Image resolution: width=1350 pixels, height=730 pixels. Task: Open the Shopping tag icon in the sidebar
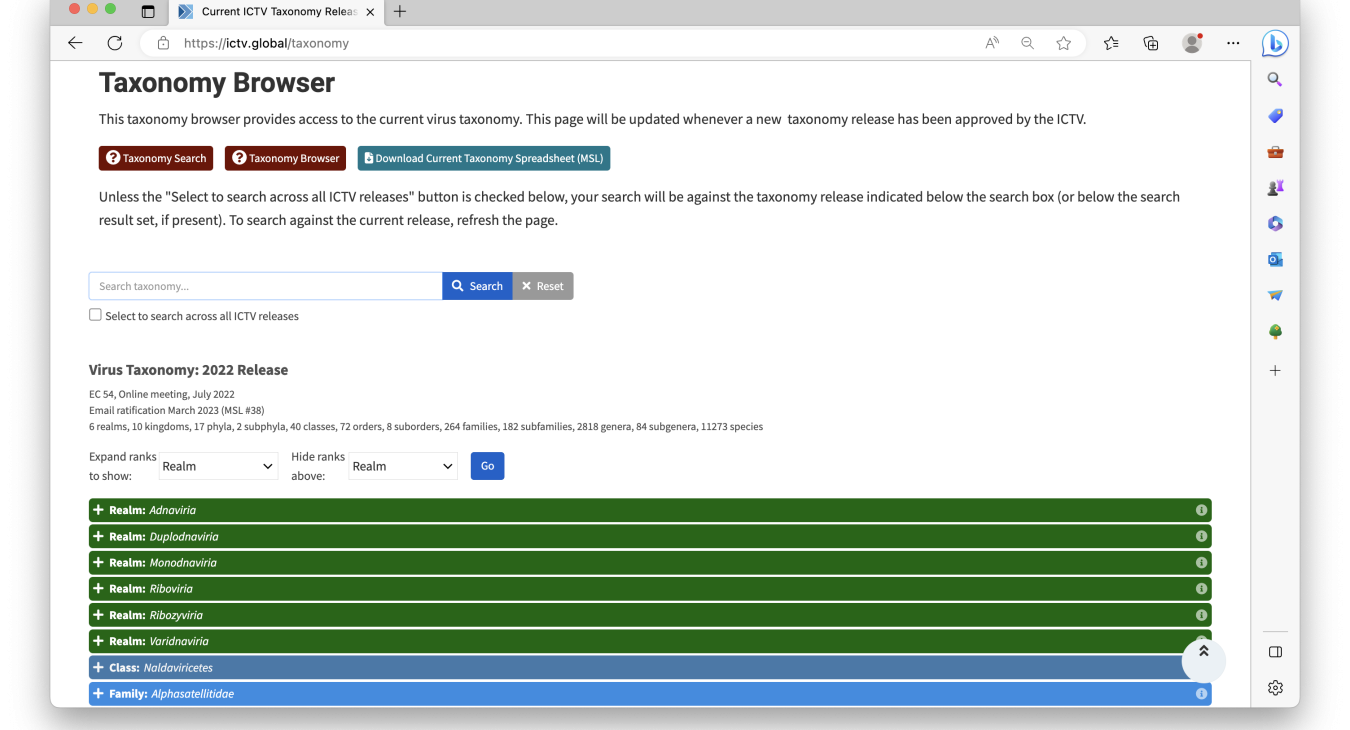tap(1274, 115)
